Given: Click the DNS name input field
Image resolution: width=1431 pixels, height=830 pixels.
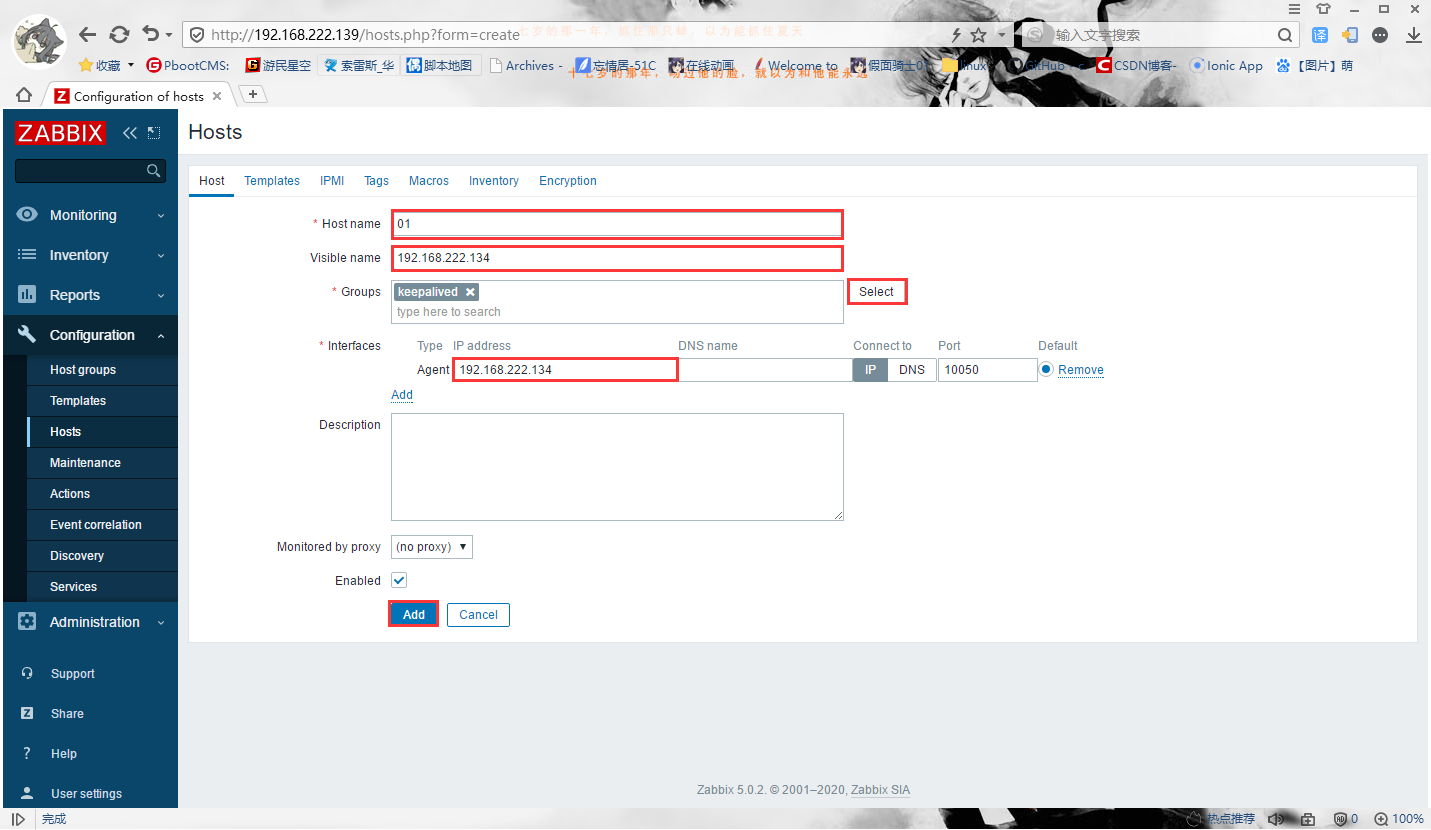Looking at the screenshot, I should (765, 370).
